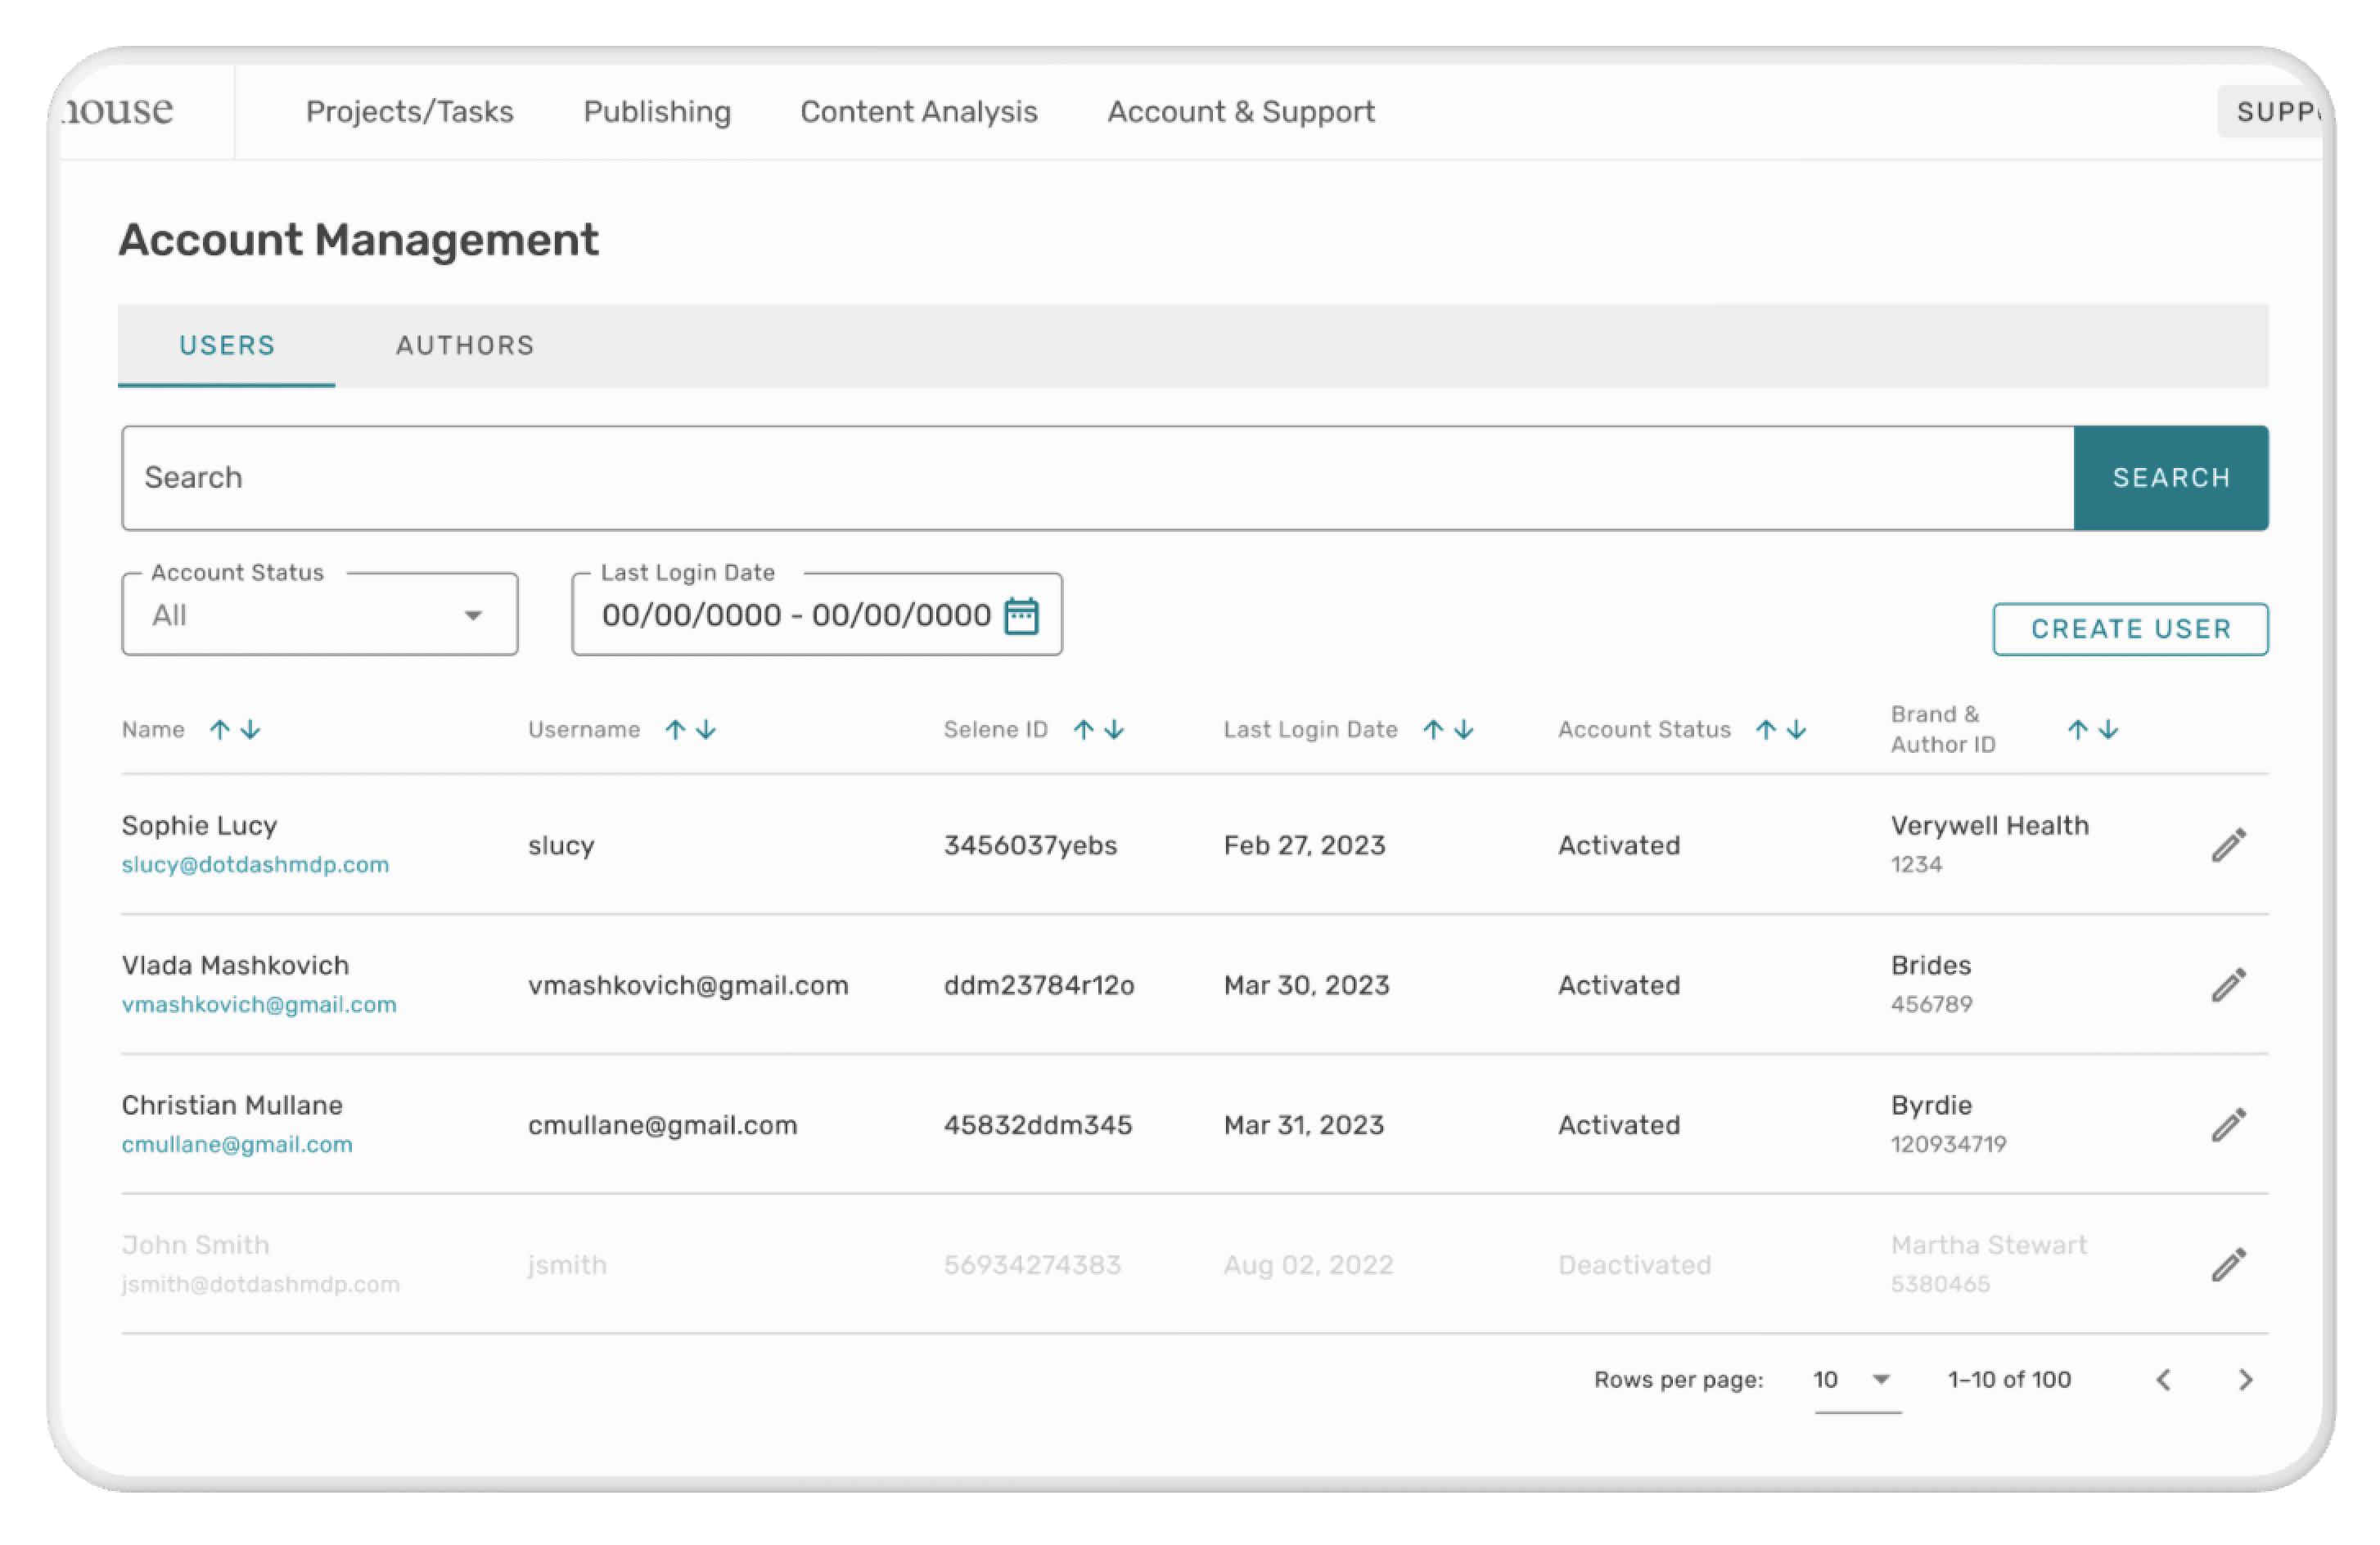2380x1545 pixels.
Task: Sort Selene ID column ascending
Action: [1083, 730]
